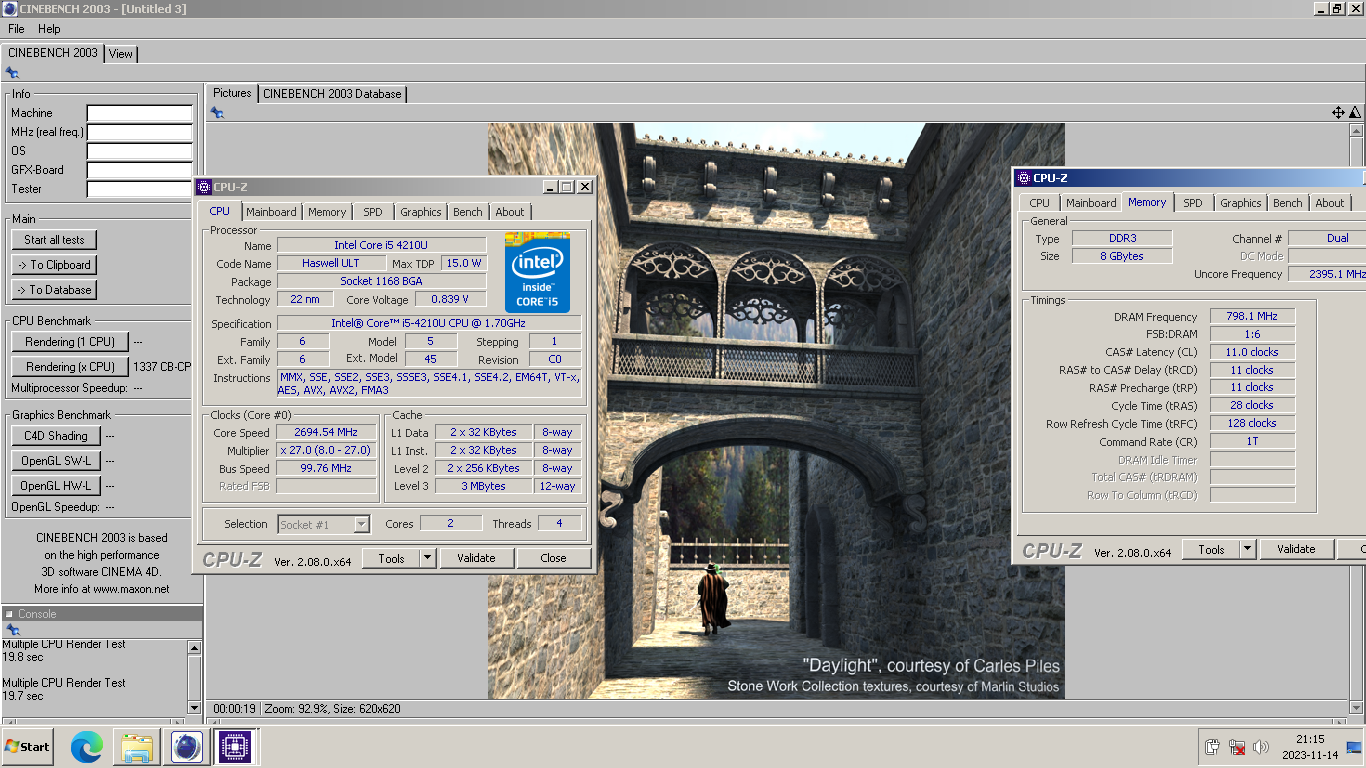The height and width of the screenshot is (768, 1366).
Task: Open the Tools dropdown arrow in the CPU window
Action: tap(427, 558)
